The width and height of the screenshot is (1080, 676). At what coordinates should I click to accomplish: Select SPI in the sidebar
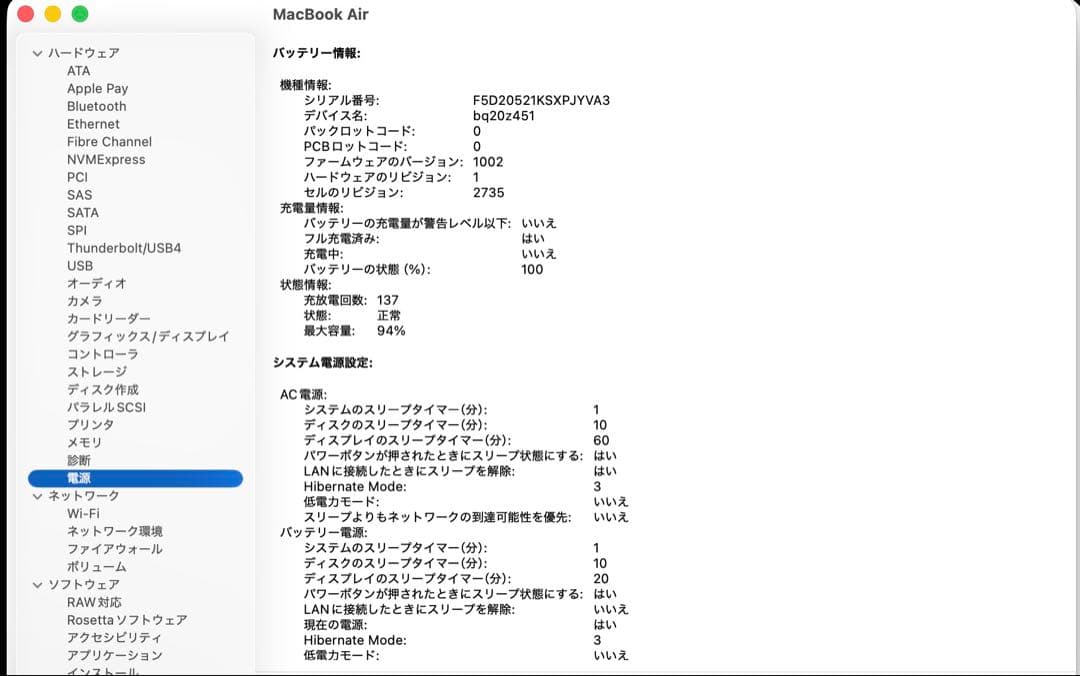coord(76,230)
